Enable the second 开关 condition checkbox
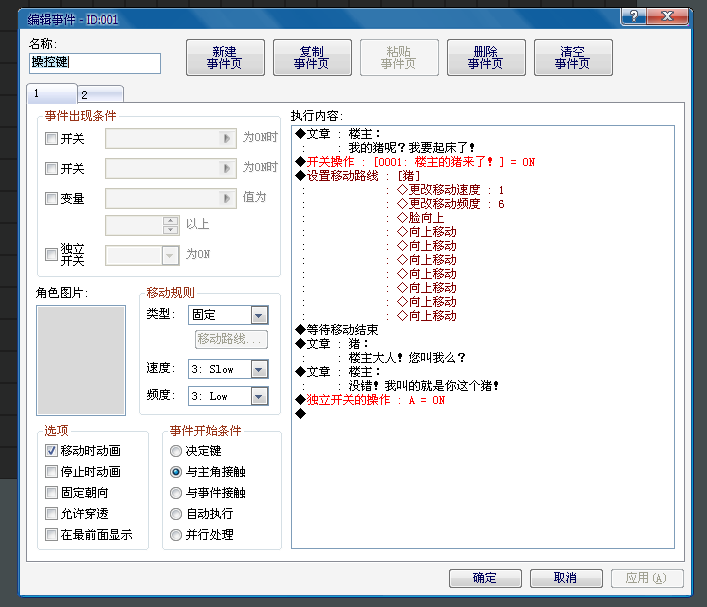This screenshot has height=607, width=707. point(51,168)
